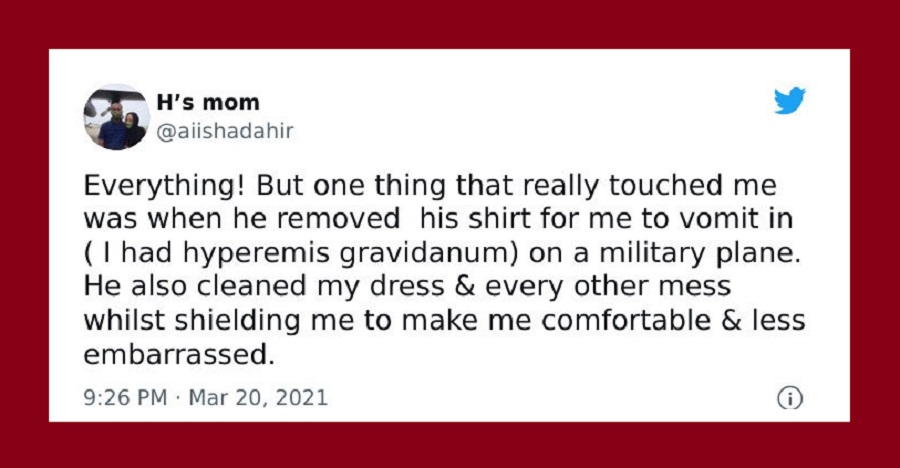Open the tweet info circle icon

(x=790, y=398)
